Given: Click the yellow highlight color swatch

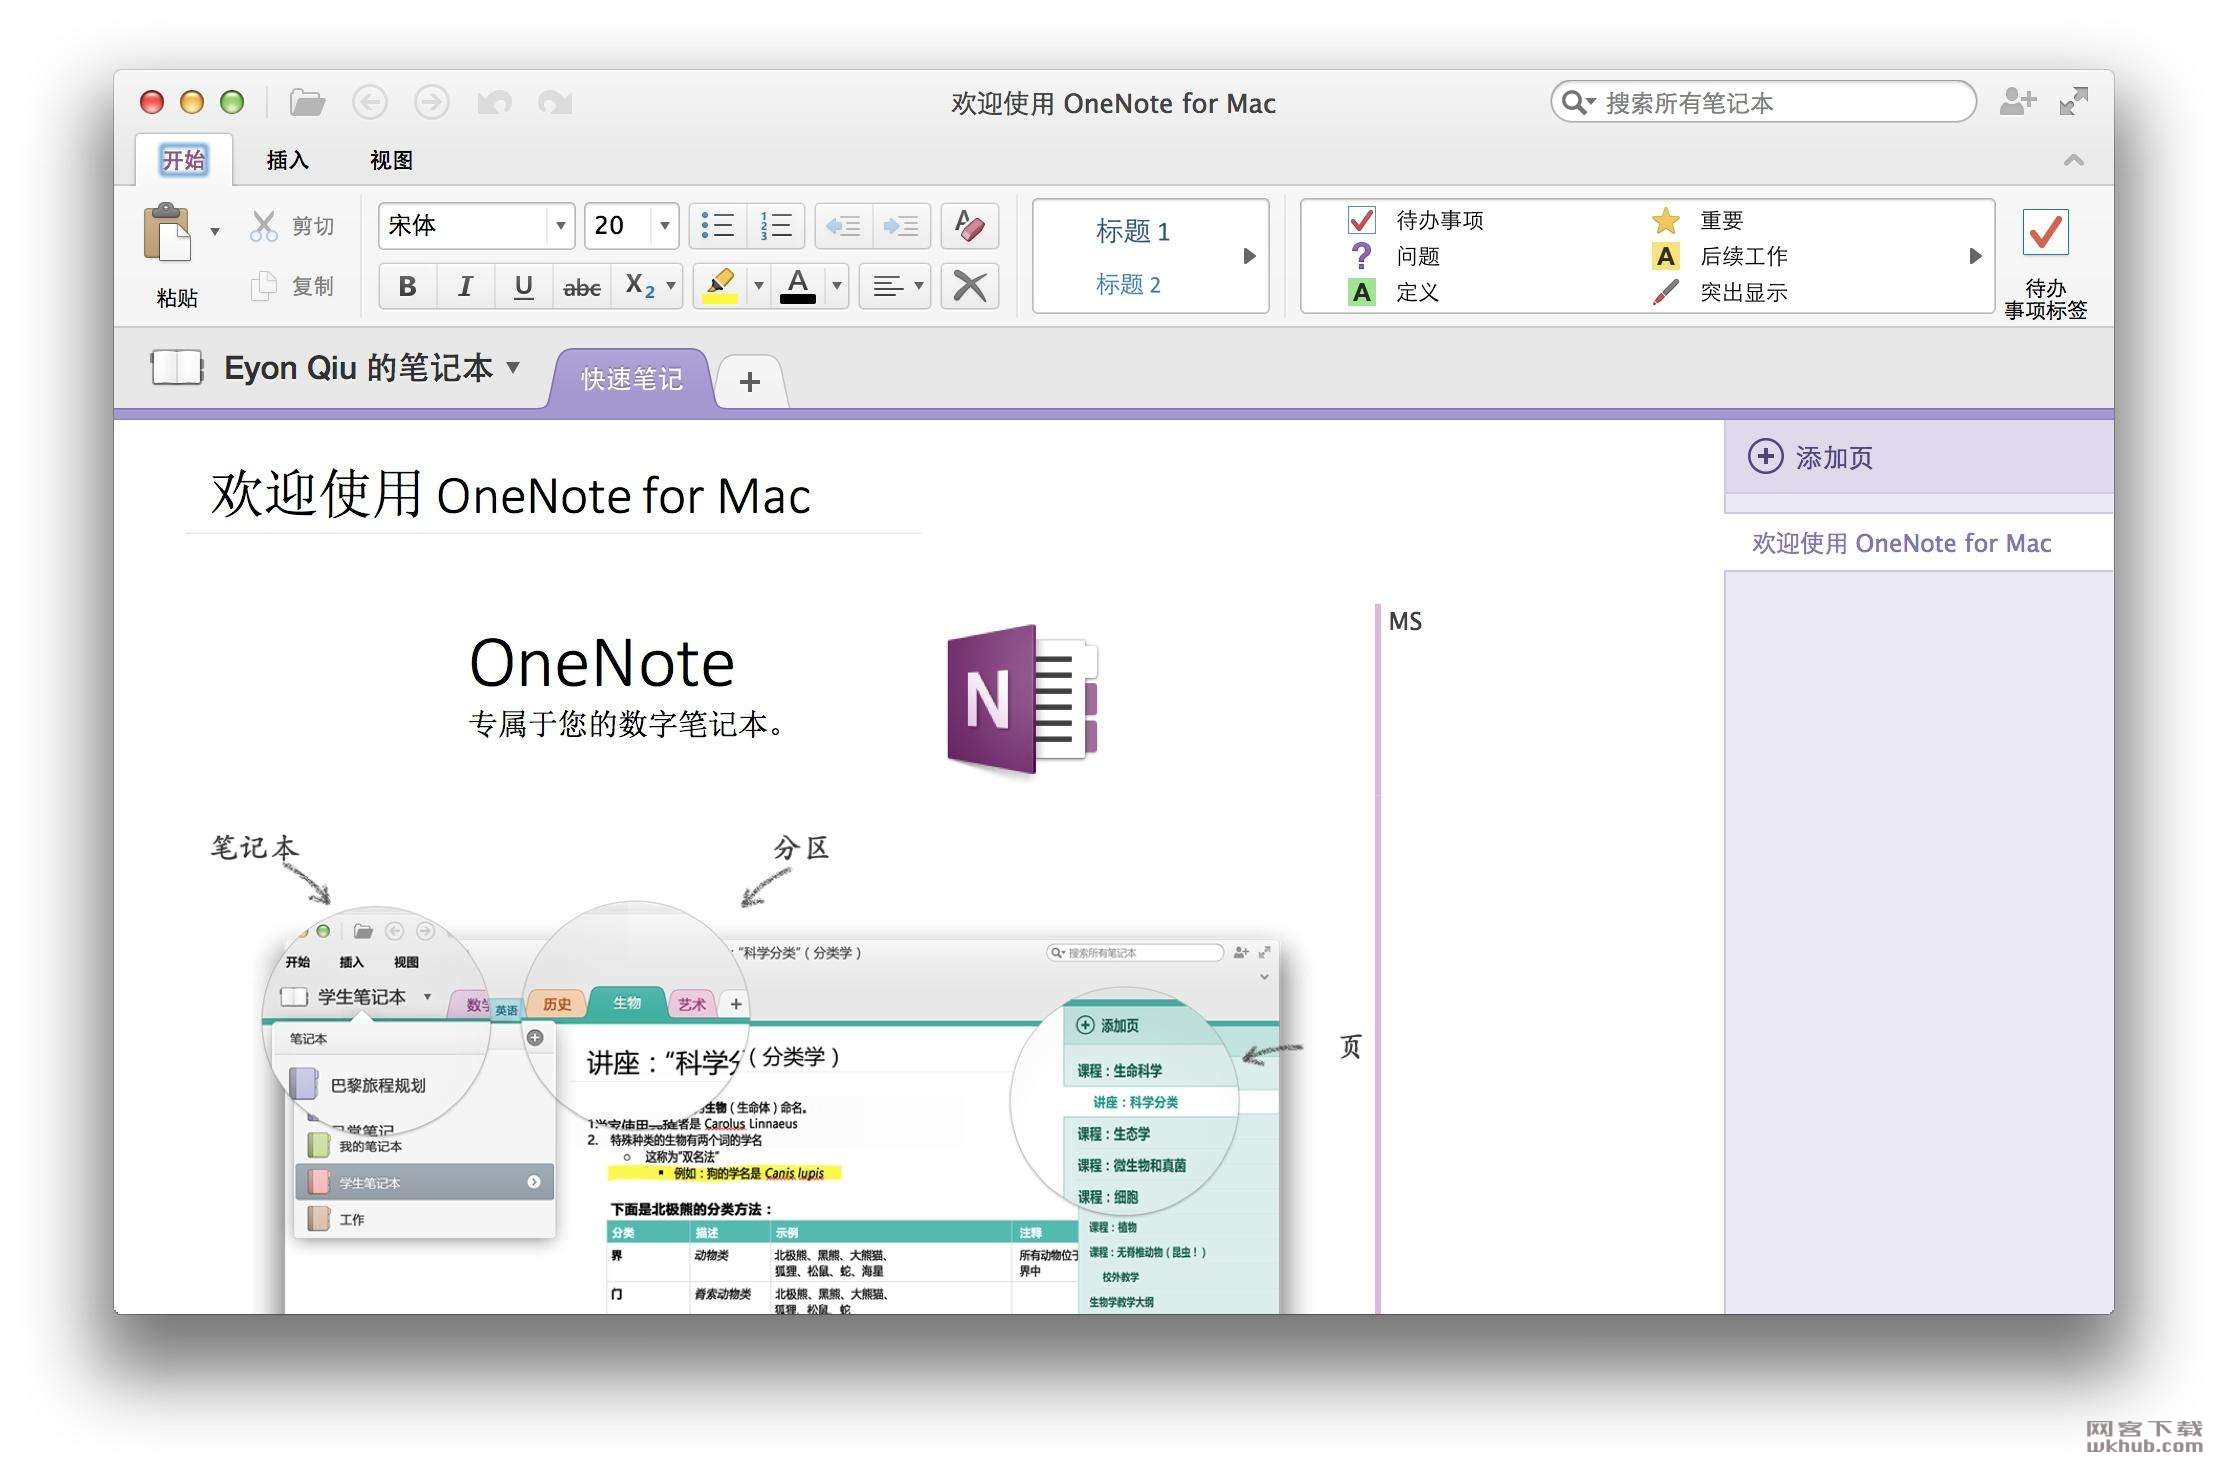Looking at the screenshot, I should (720, 298).
